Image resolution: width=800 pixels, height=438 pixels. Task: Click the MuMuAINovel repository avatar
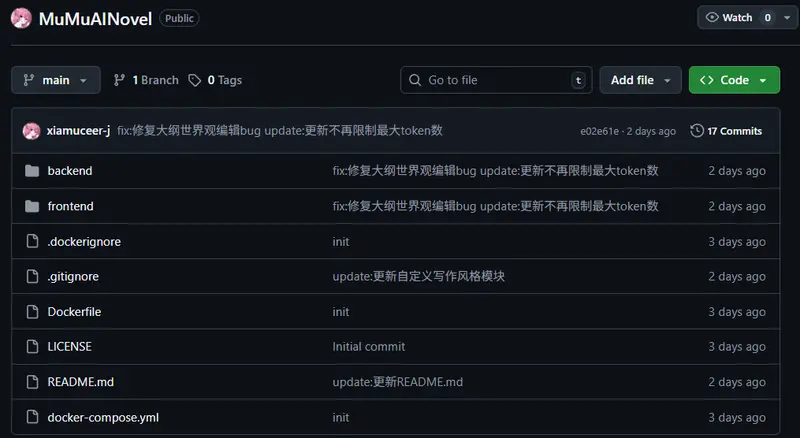(20, 18)
